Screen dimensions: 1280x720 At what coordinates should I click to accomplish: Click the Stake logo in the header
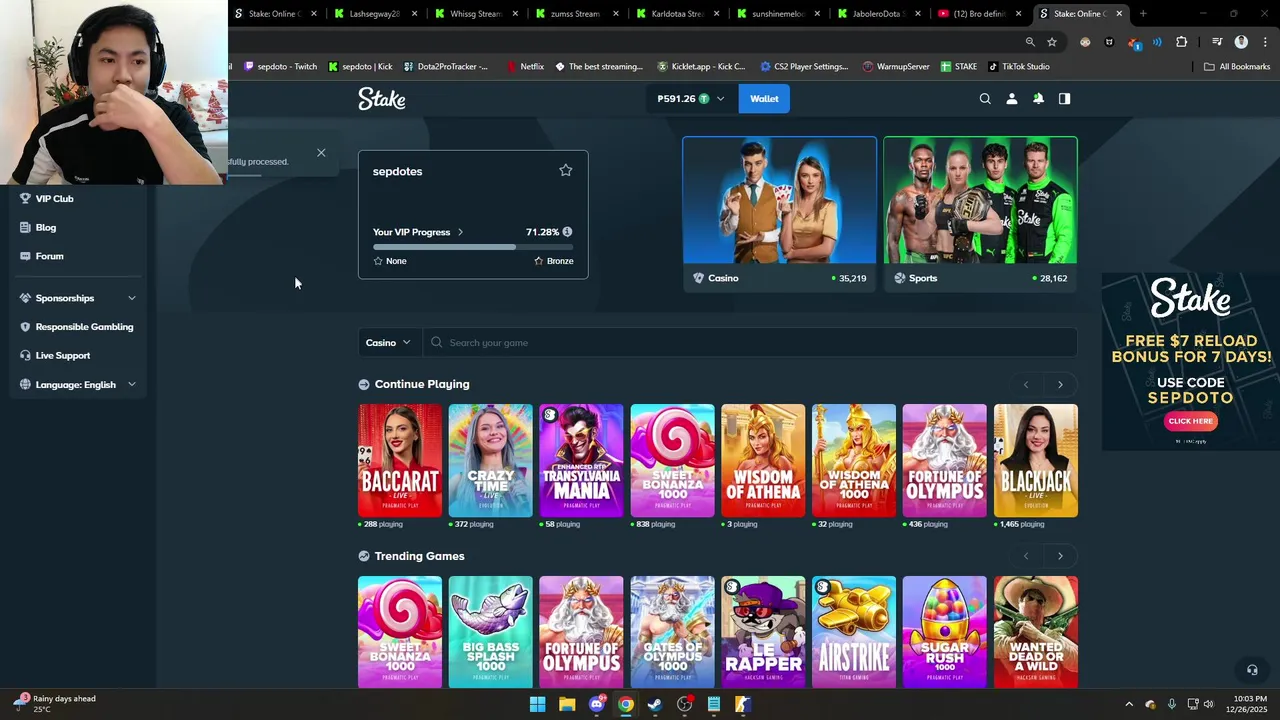(x=382, y=99)
